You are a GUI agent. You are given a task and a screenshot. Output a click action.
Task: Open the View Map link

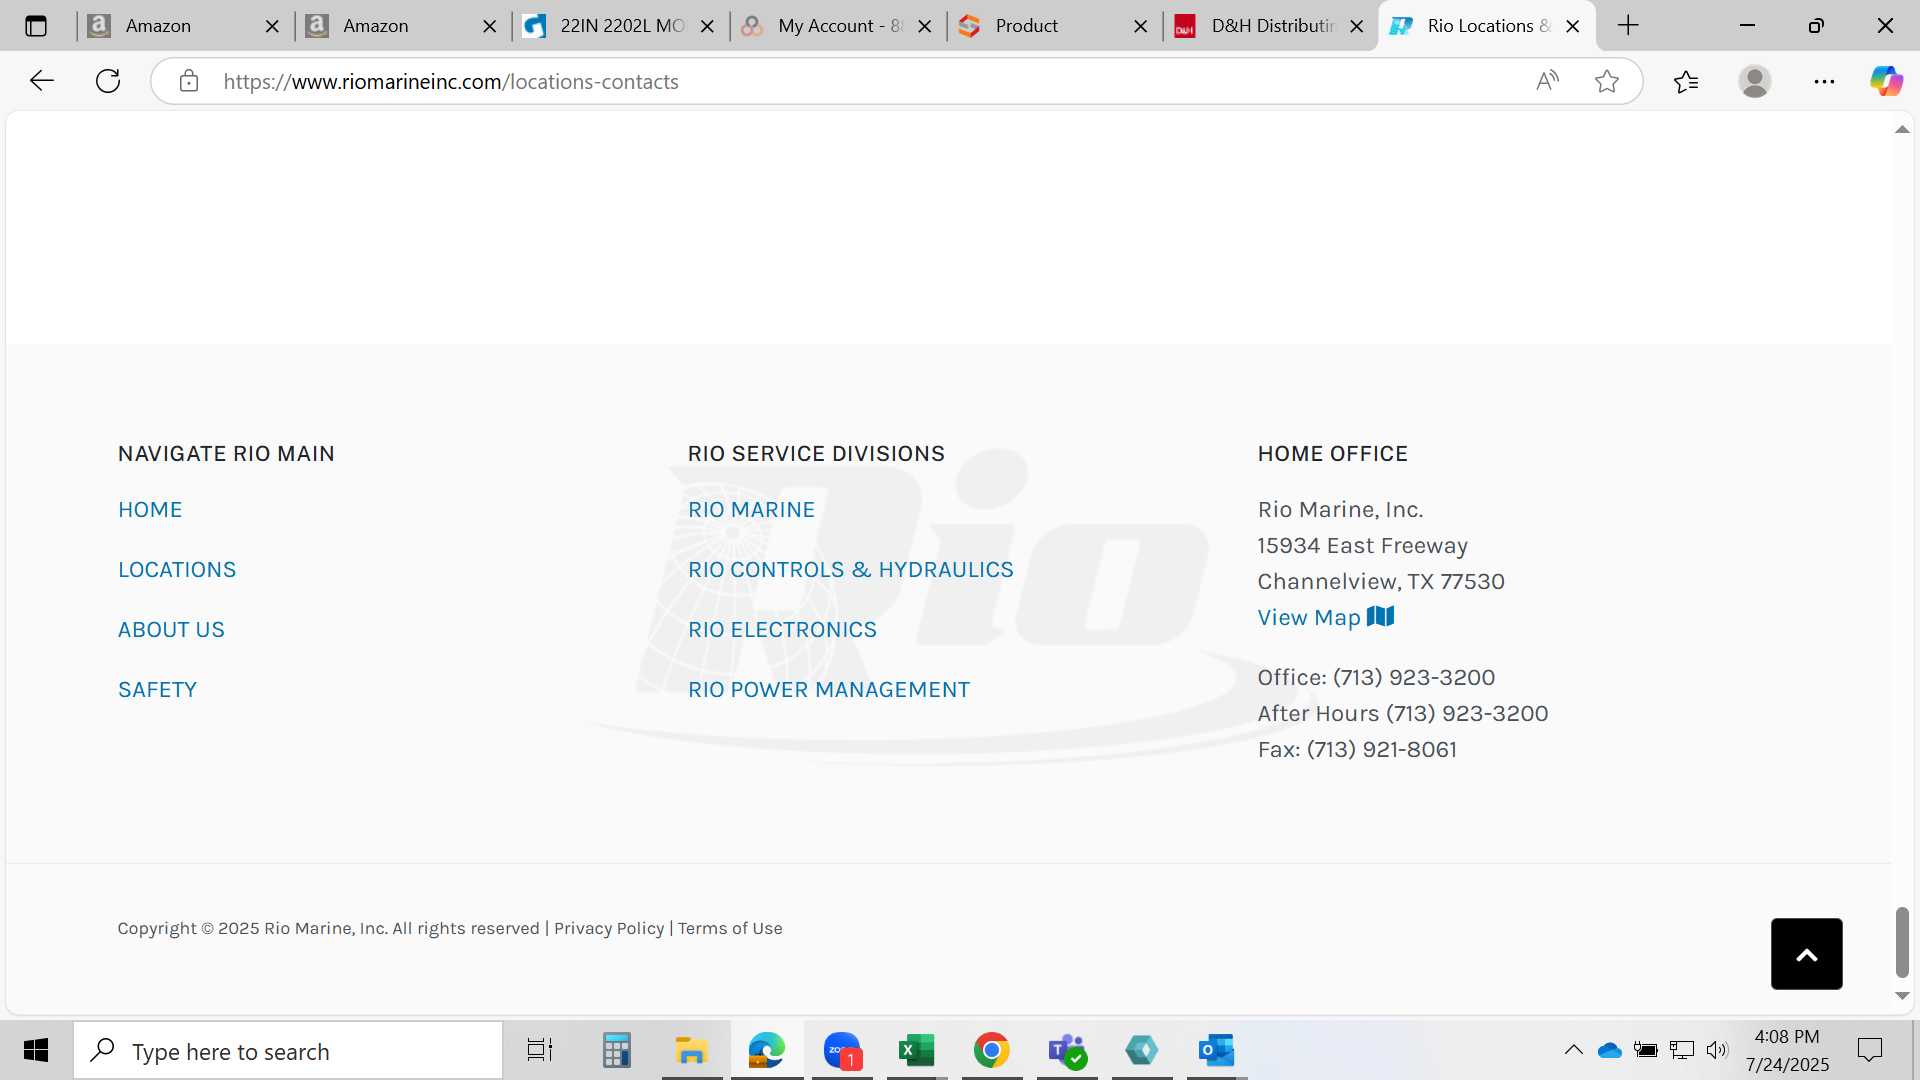coord(1309,618)
